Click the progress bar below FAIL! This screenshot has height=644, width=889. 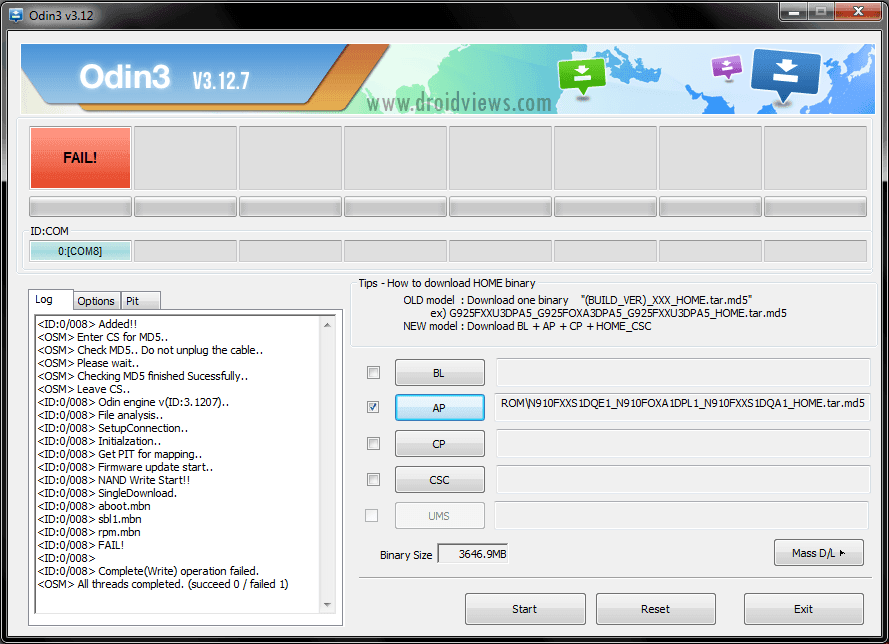click(x=81, y=206)
